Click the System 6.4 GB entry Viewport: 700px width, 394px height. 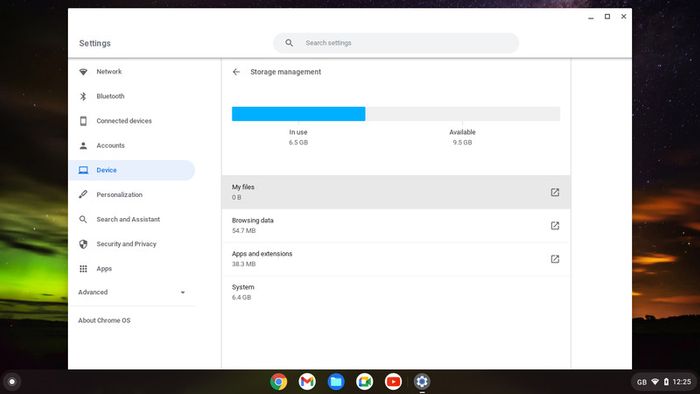tap(396, 292)
